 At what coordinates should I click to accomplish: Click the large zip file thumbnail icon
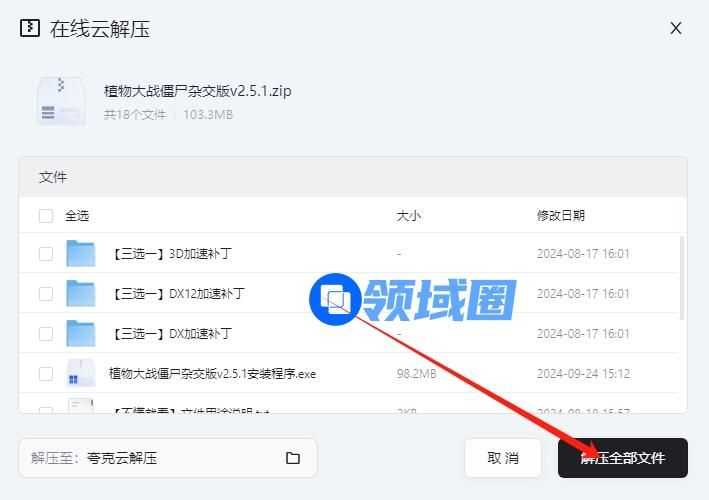tap(60, 101)
